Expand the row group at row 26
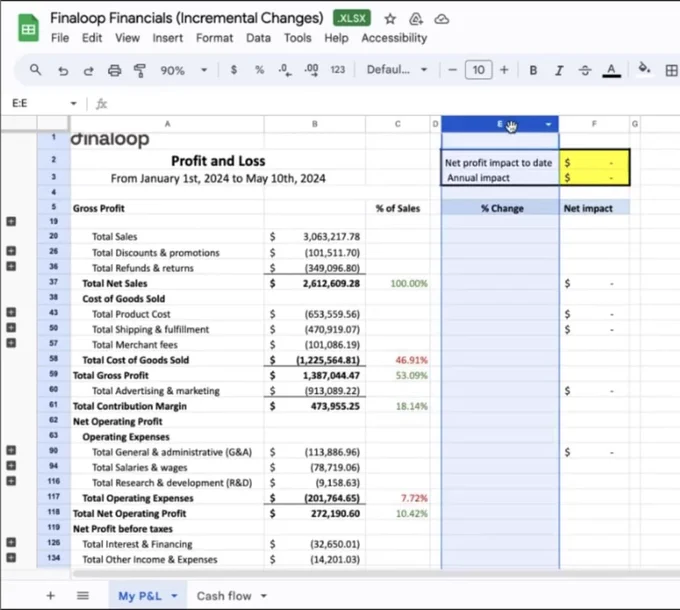The width and height of the screenshot is (680, 610). (x=11, y=251)
